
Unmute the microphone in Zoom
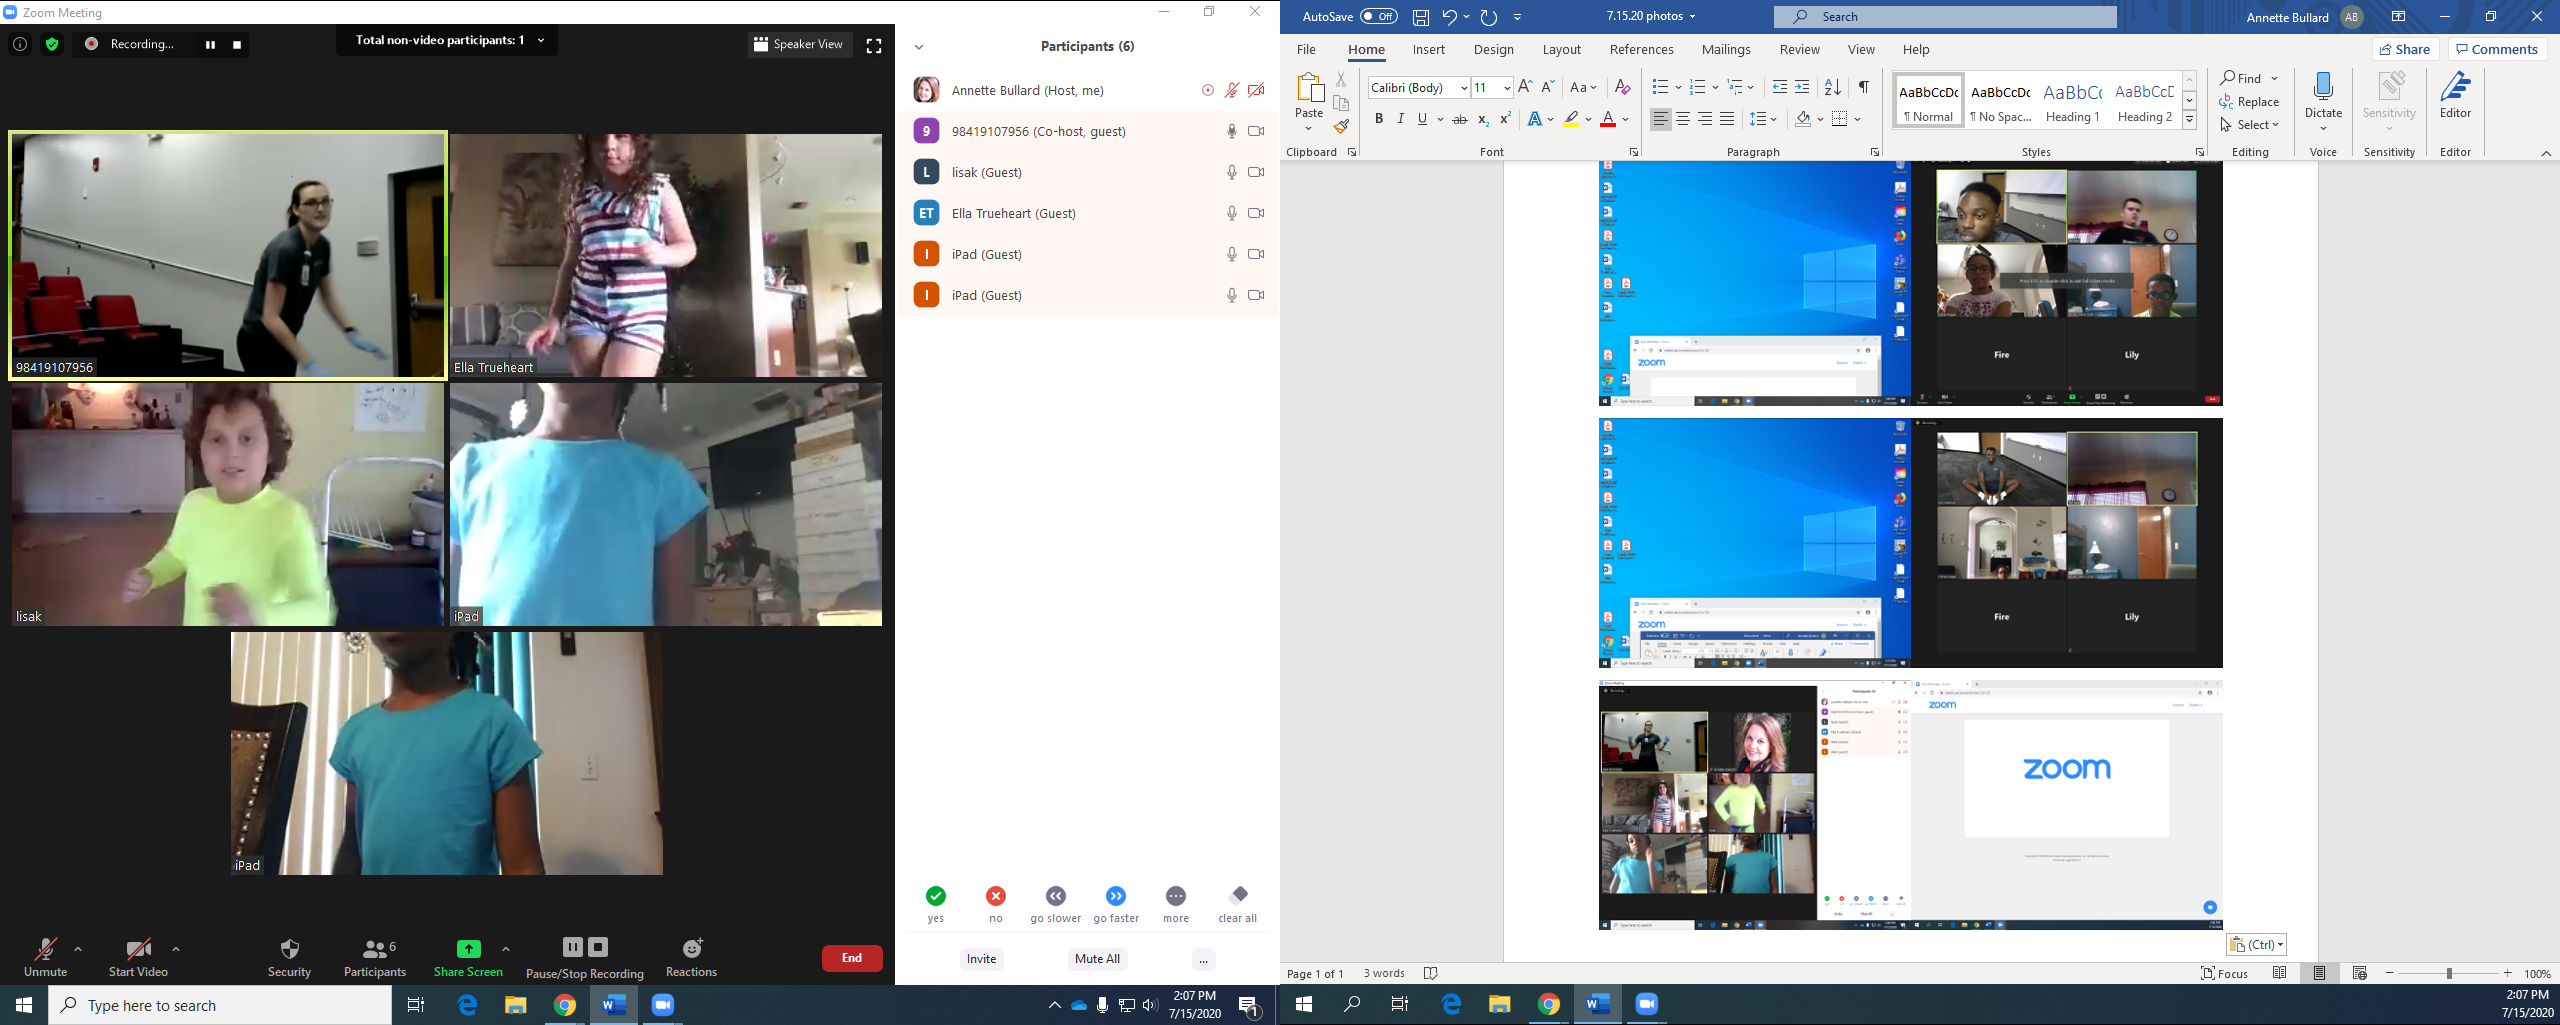45,950
